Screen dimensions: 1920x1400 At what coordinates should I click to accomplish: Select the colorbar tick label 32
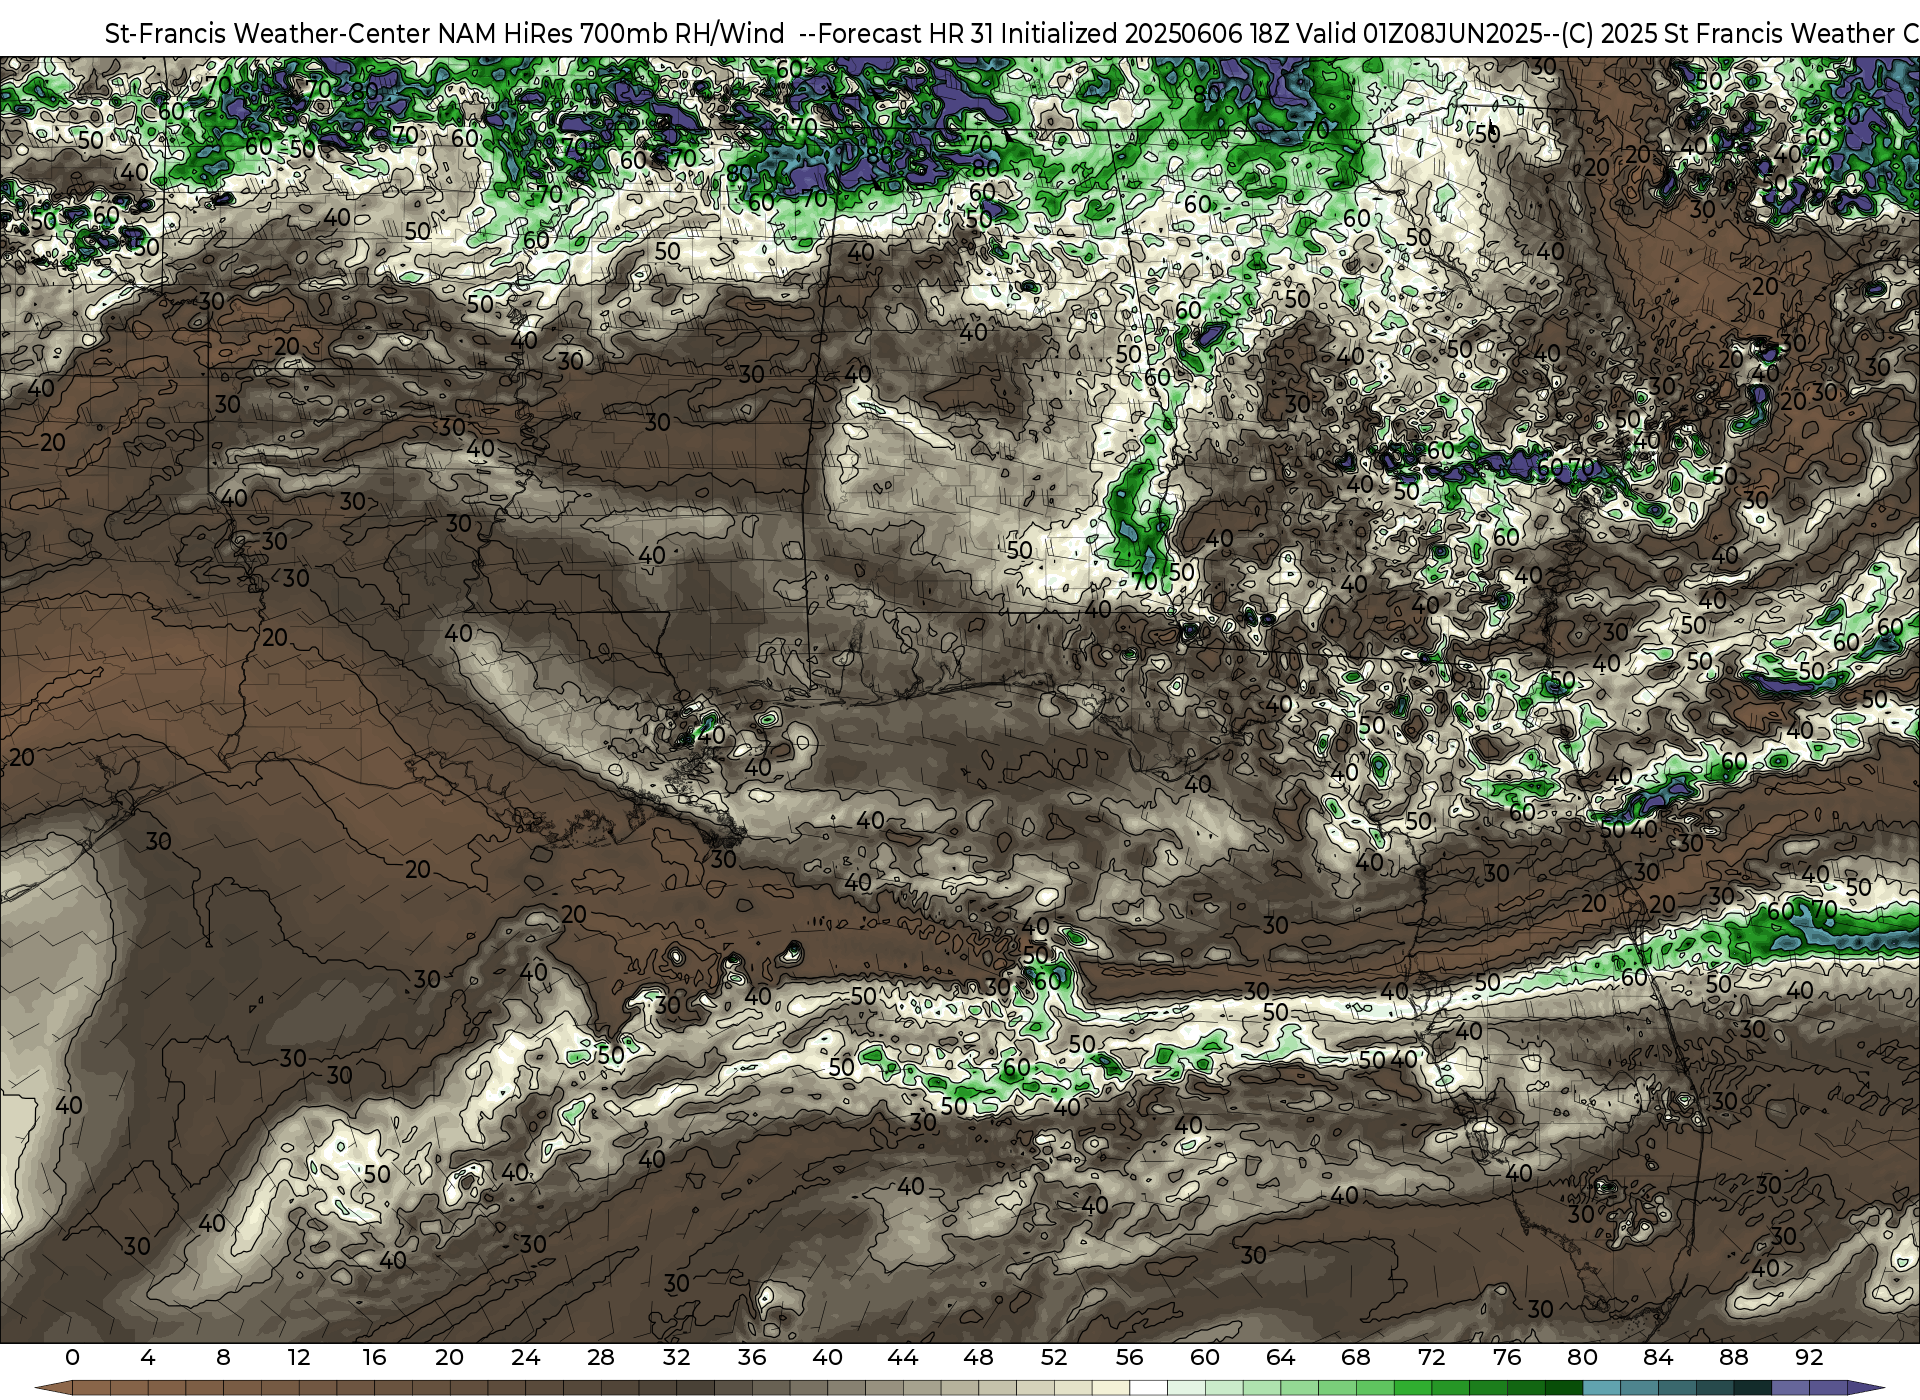pyautogui.click(x=677, y=1357)
